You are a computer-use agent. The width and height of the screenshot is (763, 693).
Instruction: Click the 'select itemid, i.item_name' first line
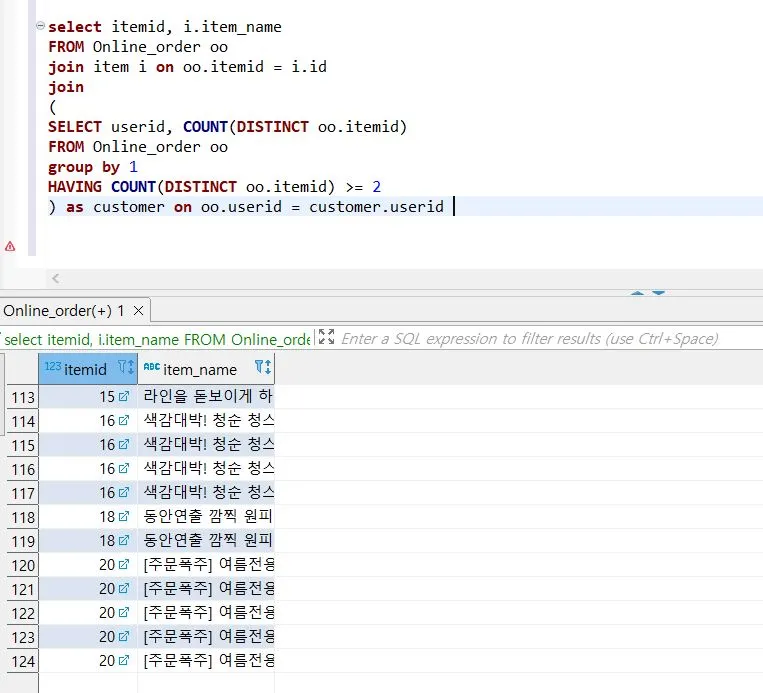click(x=164, y=27)
